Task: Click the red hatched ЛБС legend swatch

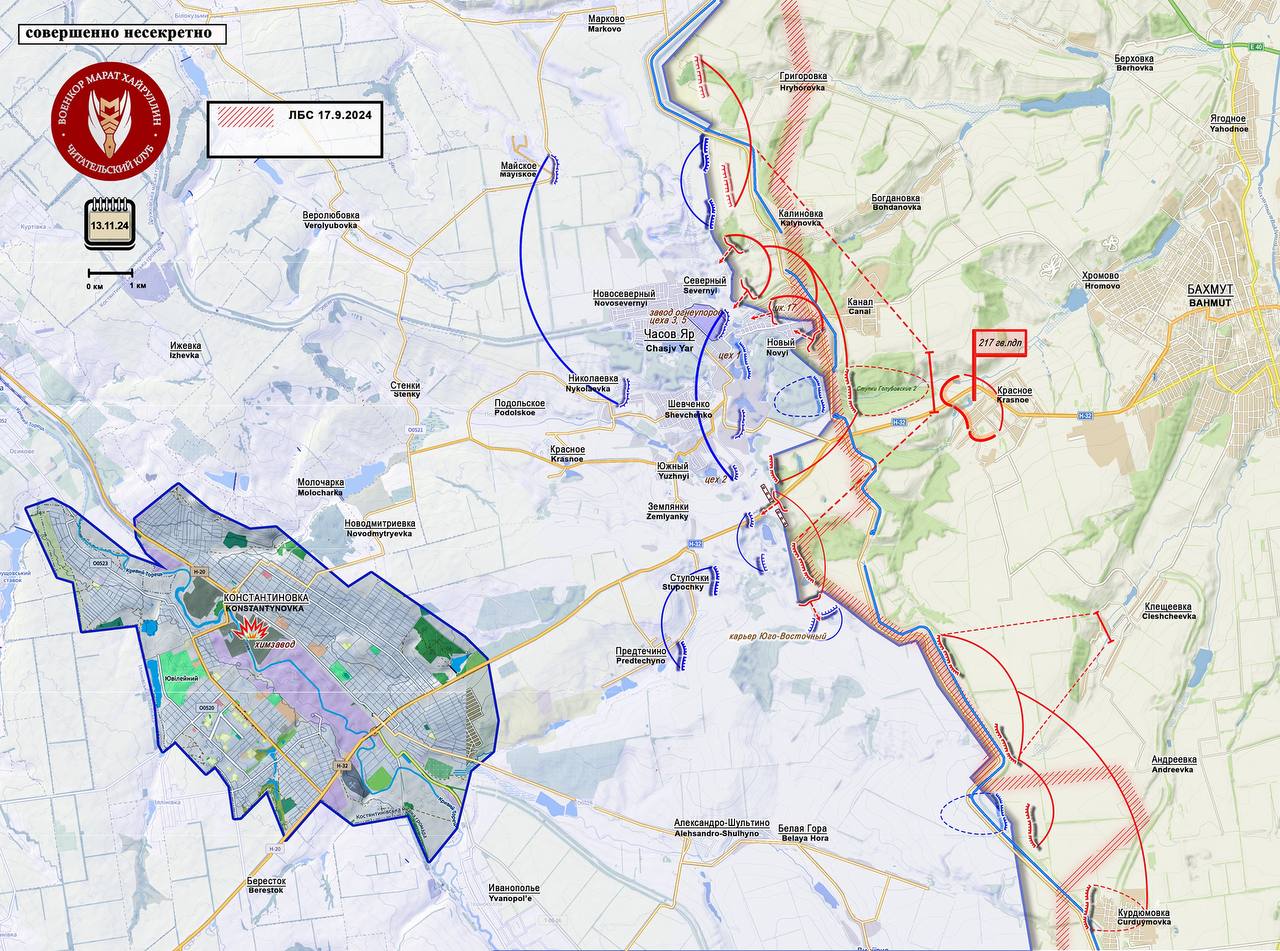Action: 245,117
